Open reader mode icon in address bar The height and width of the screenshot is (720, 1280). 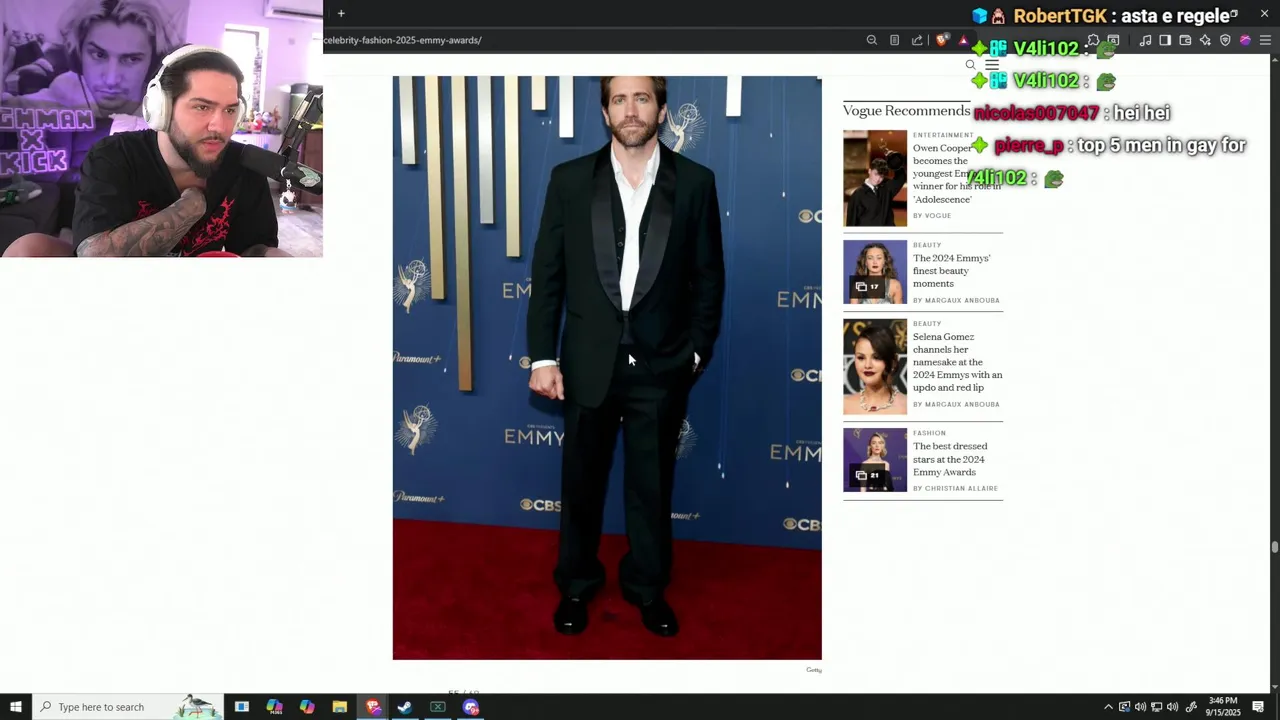[894, 40]
